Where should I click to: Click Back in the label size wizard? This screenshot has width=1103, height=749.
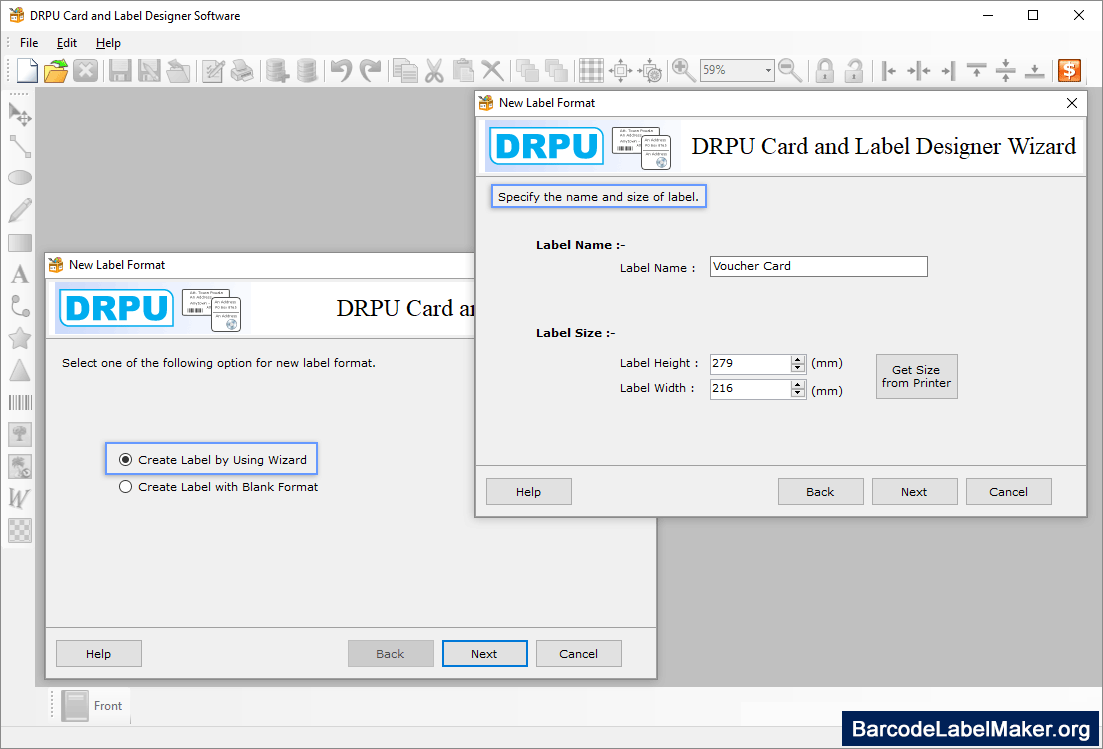(x=820, y=492)
